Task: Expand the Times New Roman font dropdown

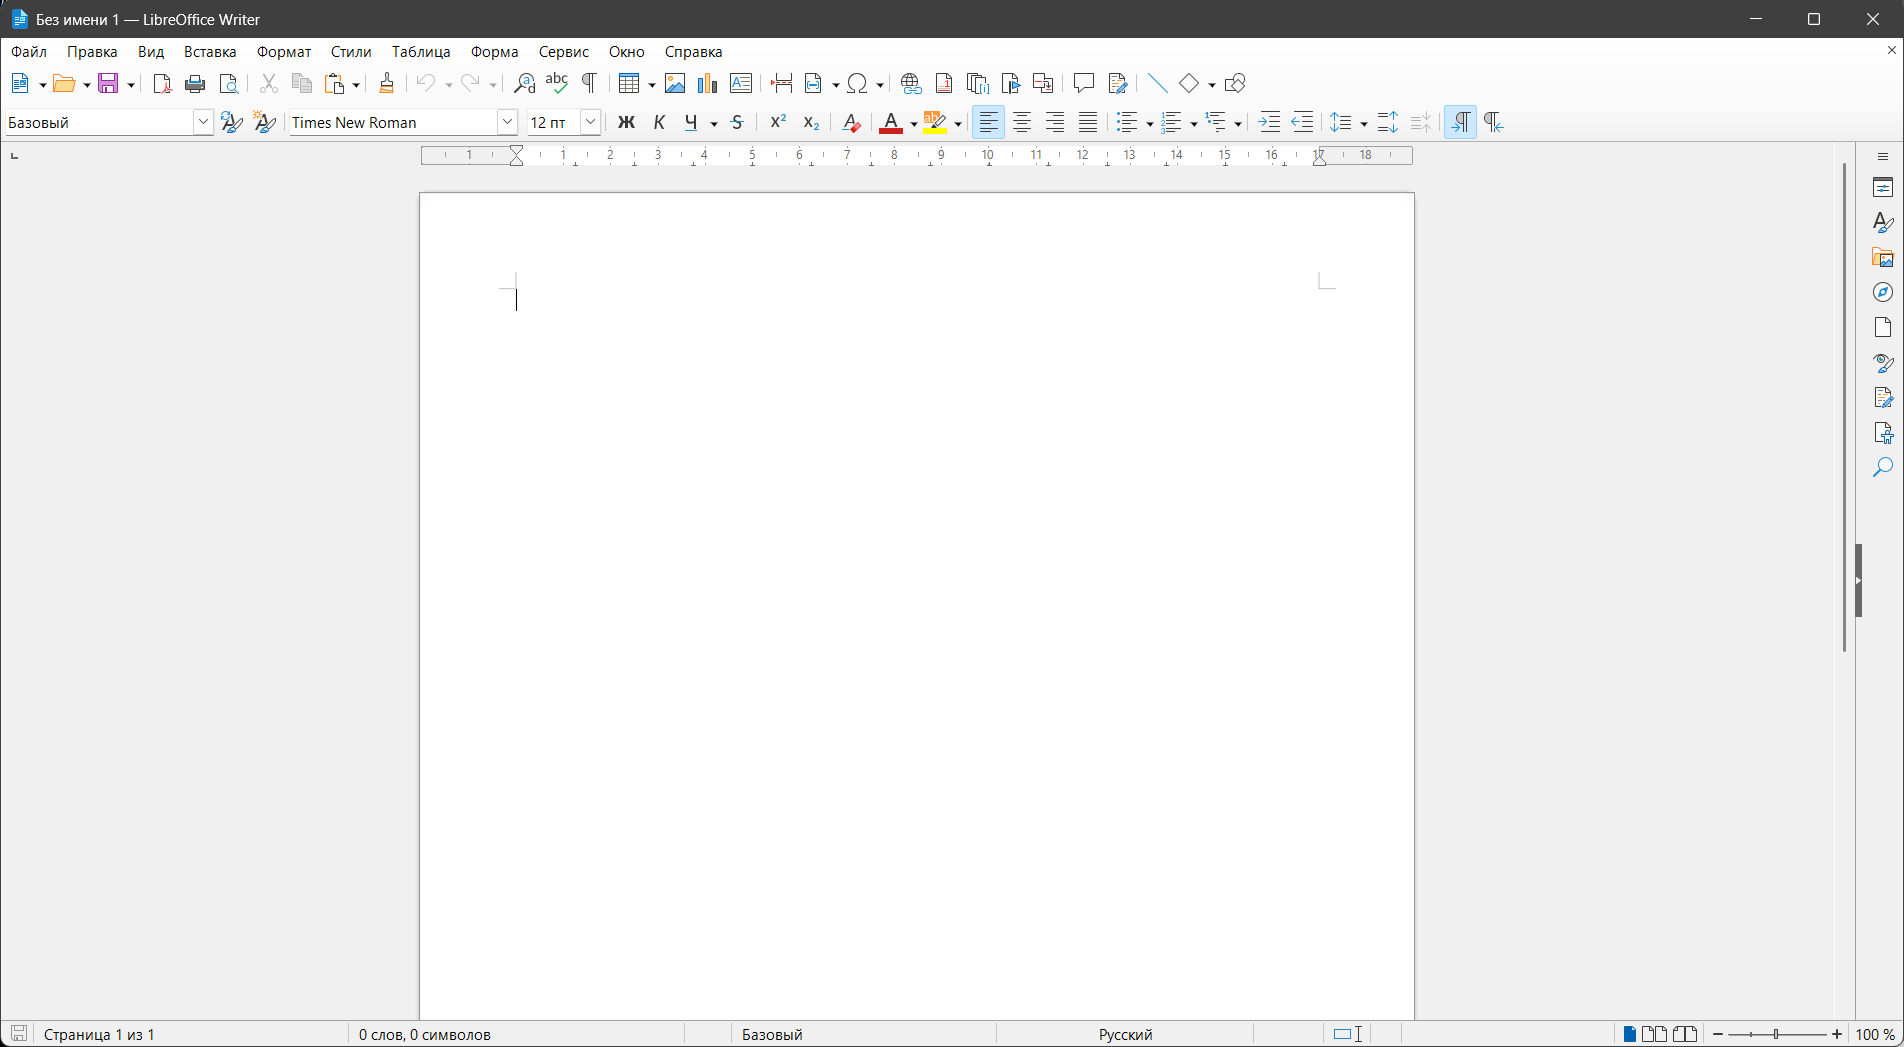Action: (507, 122)
